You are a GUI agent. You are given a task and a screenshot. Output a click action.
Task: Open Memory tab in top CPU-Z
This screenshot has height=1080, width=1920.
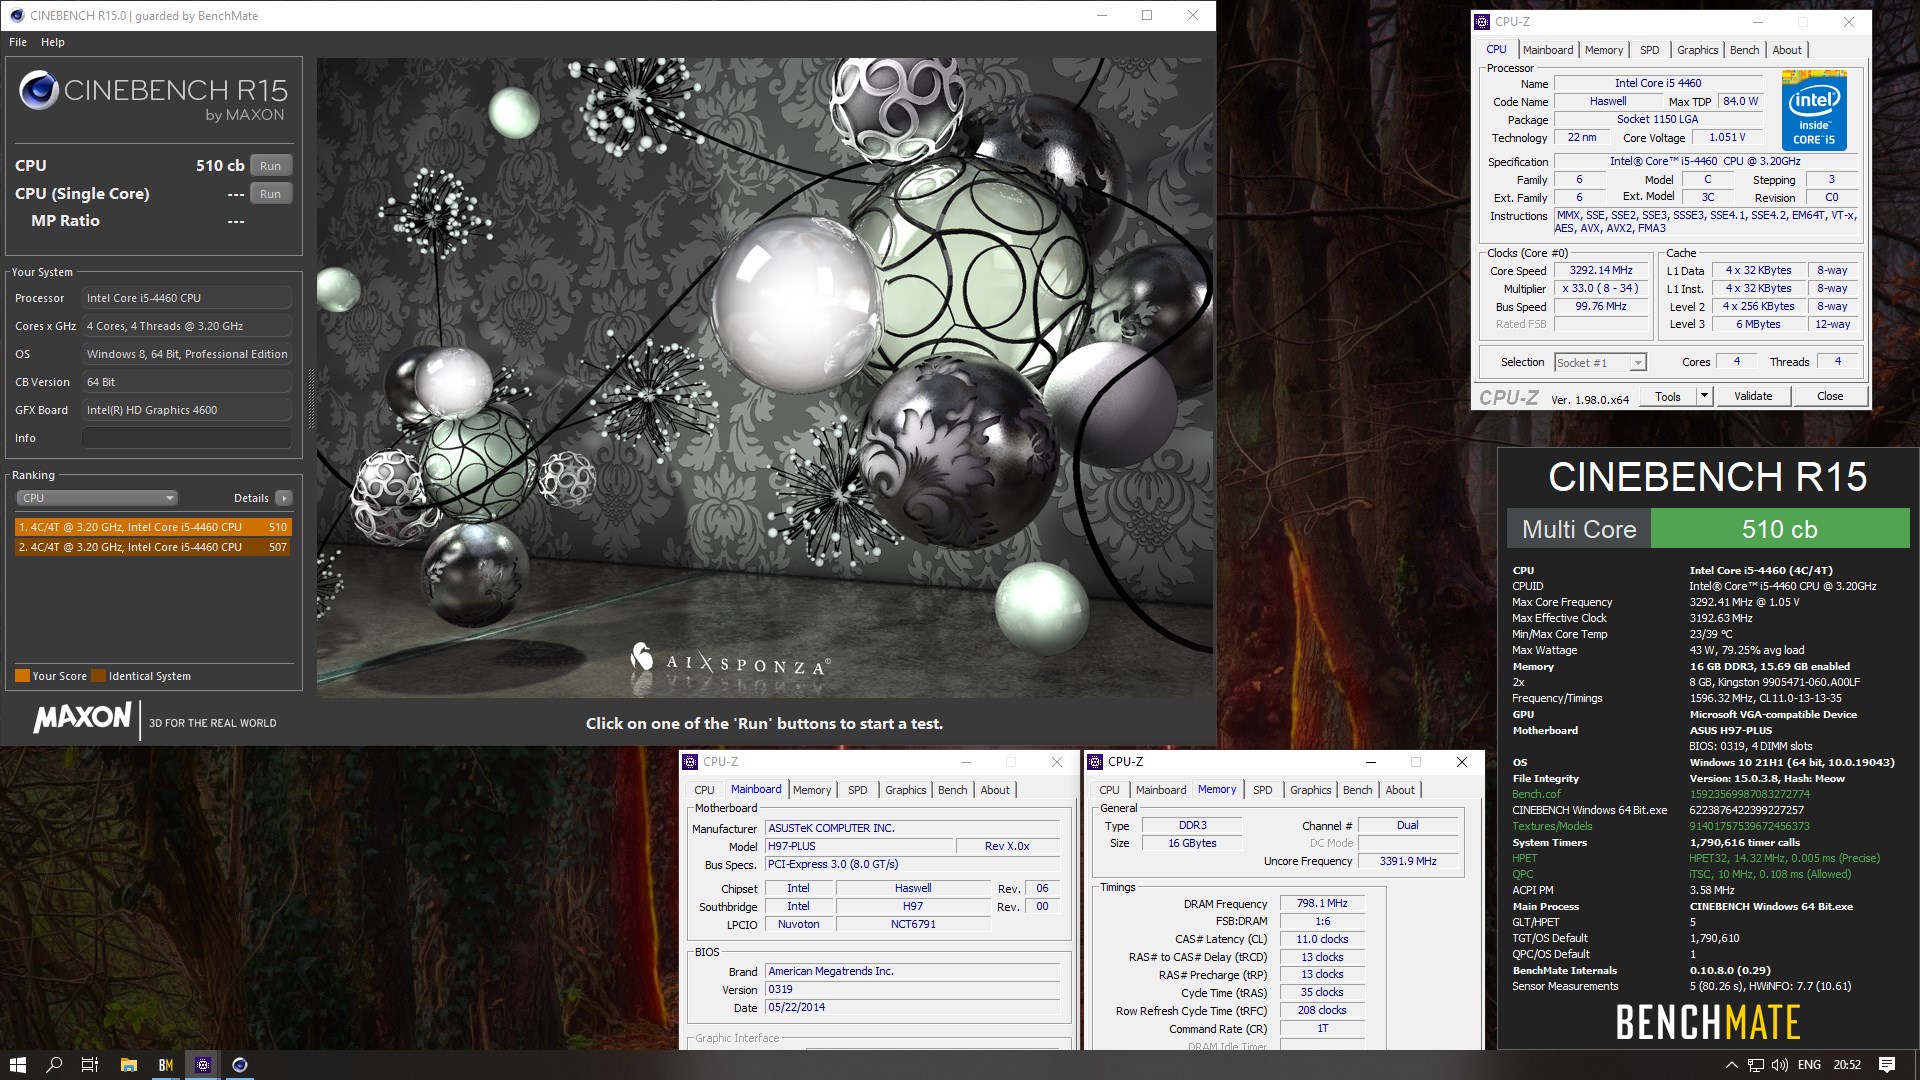pyautogui.click(x=1604, y=50)
